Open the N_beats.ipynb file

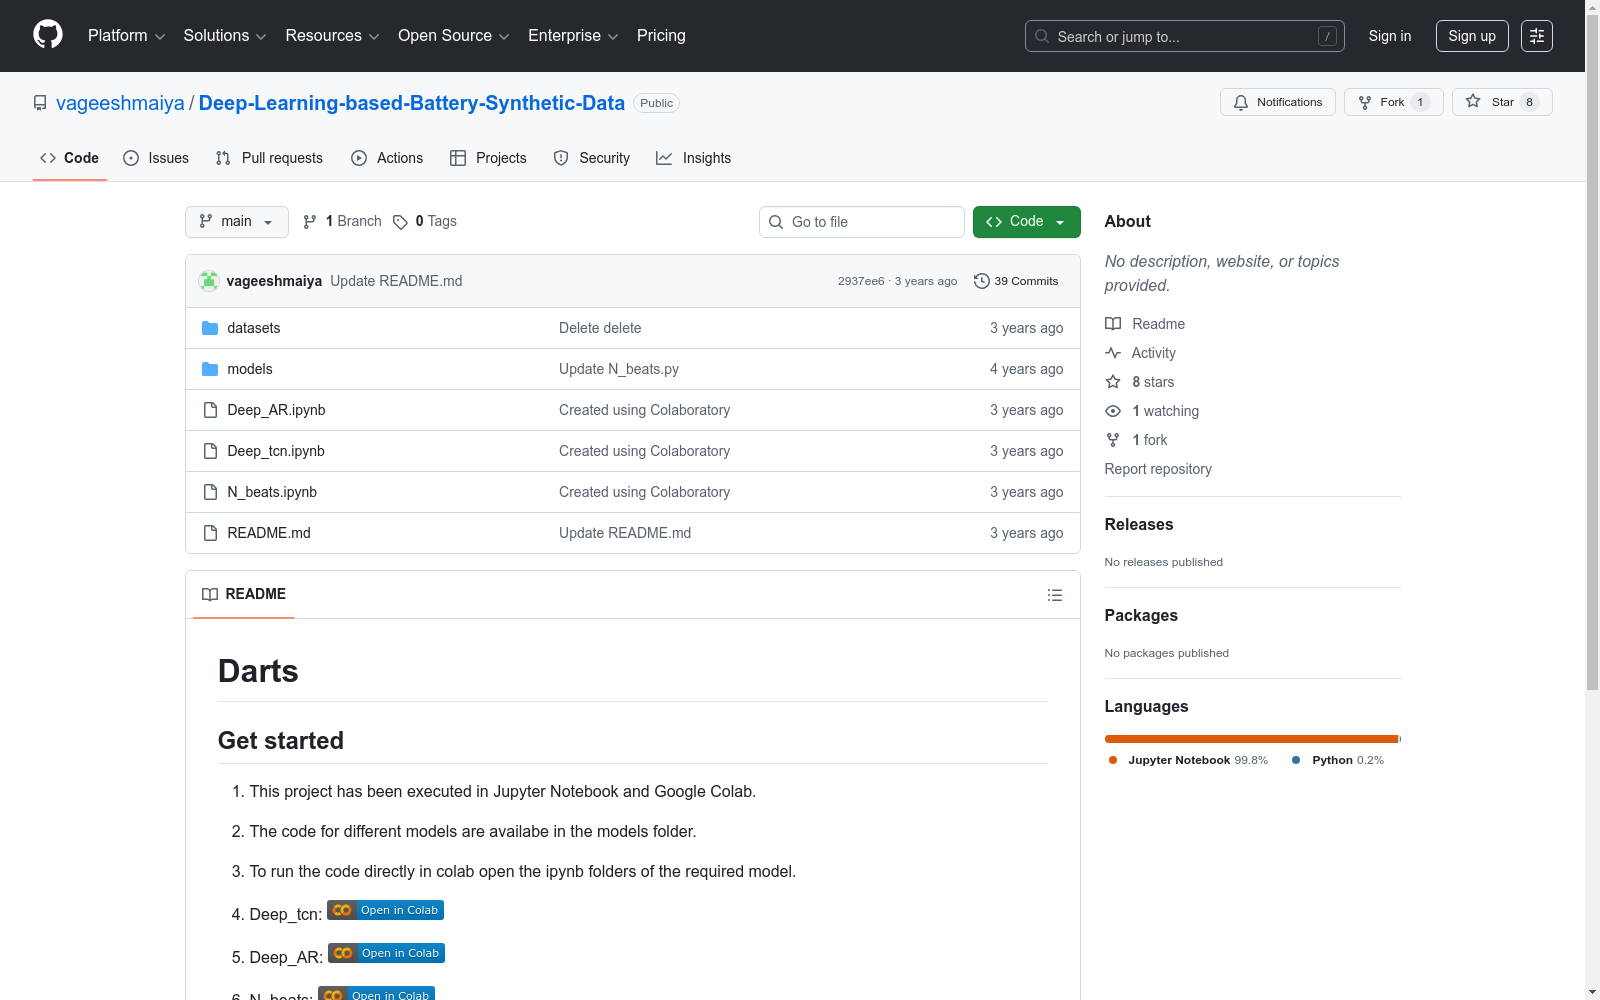(x=272, y=492)
